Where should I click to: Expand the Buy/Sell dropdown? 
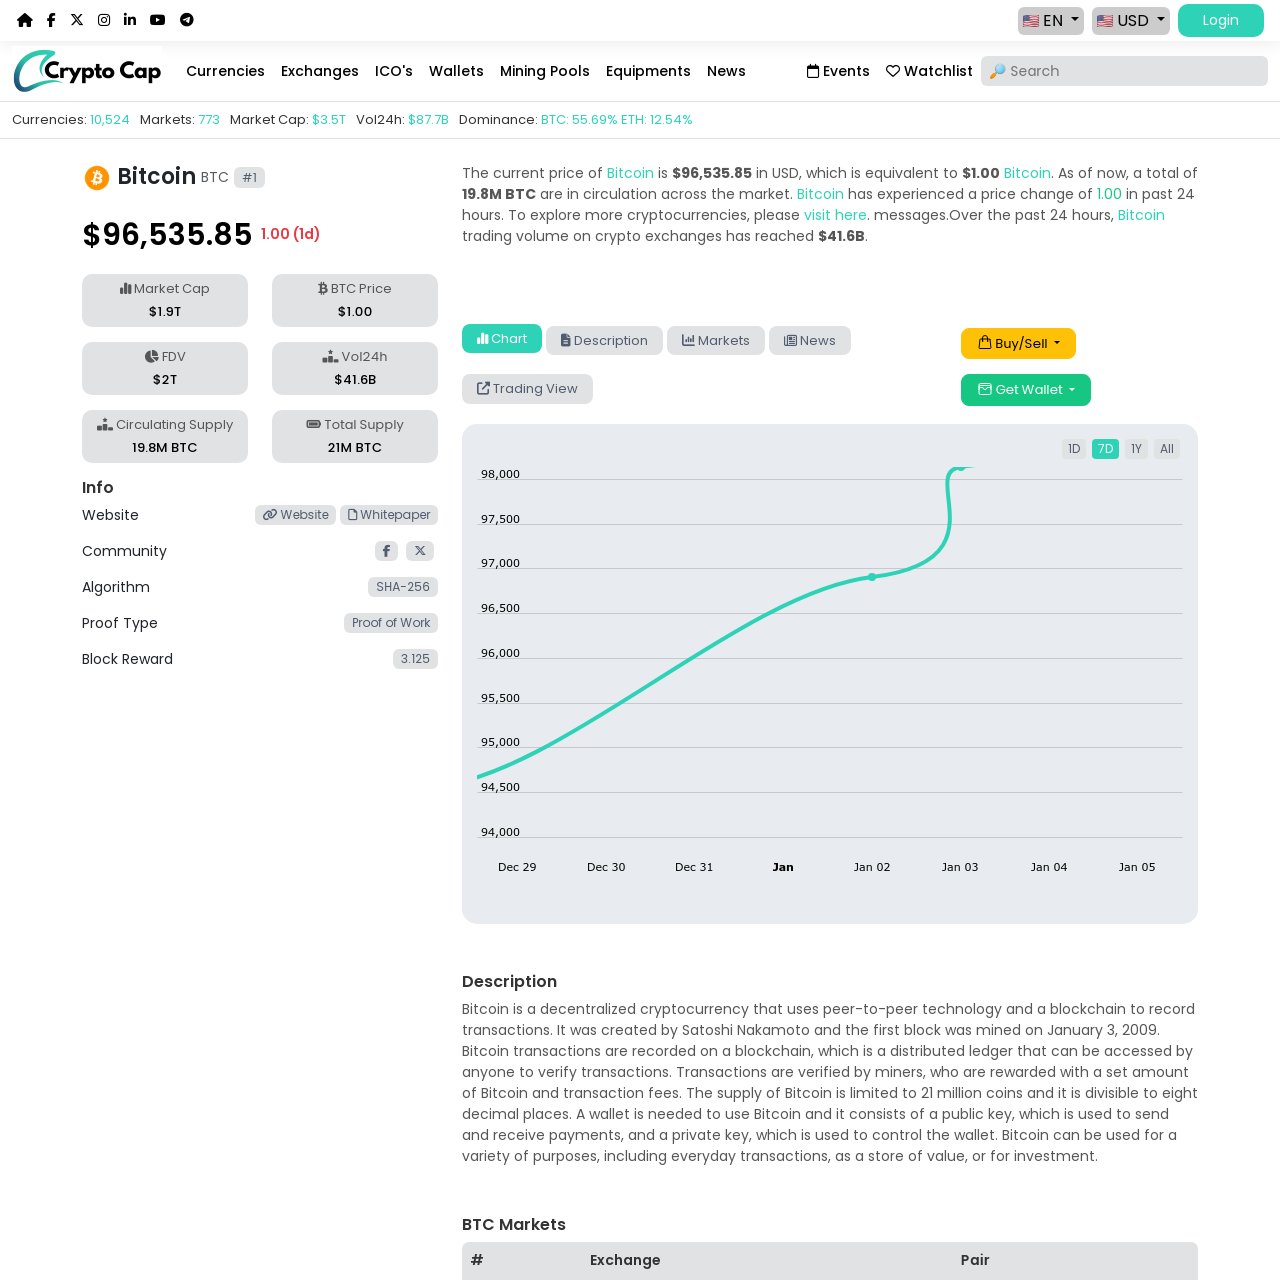pyautogui.click(x=1018, y=343)
